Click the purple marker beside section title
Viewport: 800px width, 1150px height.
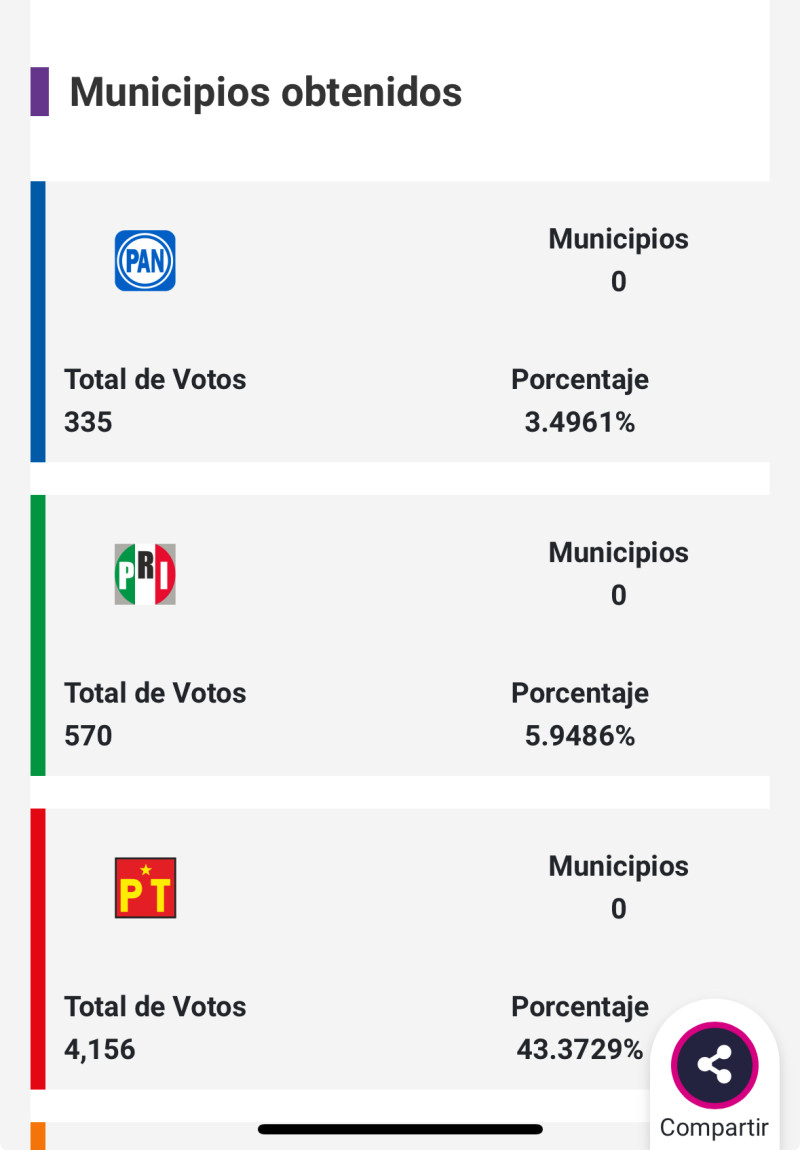pyautogui.click(x=40, y=92)
